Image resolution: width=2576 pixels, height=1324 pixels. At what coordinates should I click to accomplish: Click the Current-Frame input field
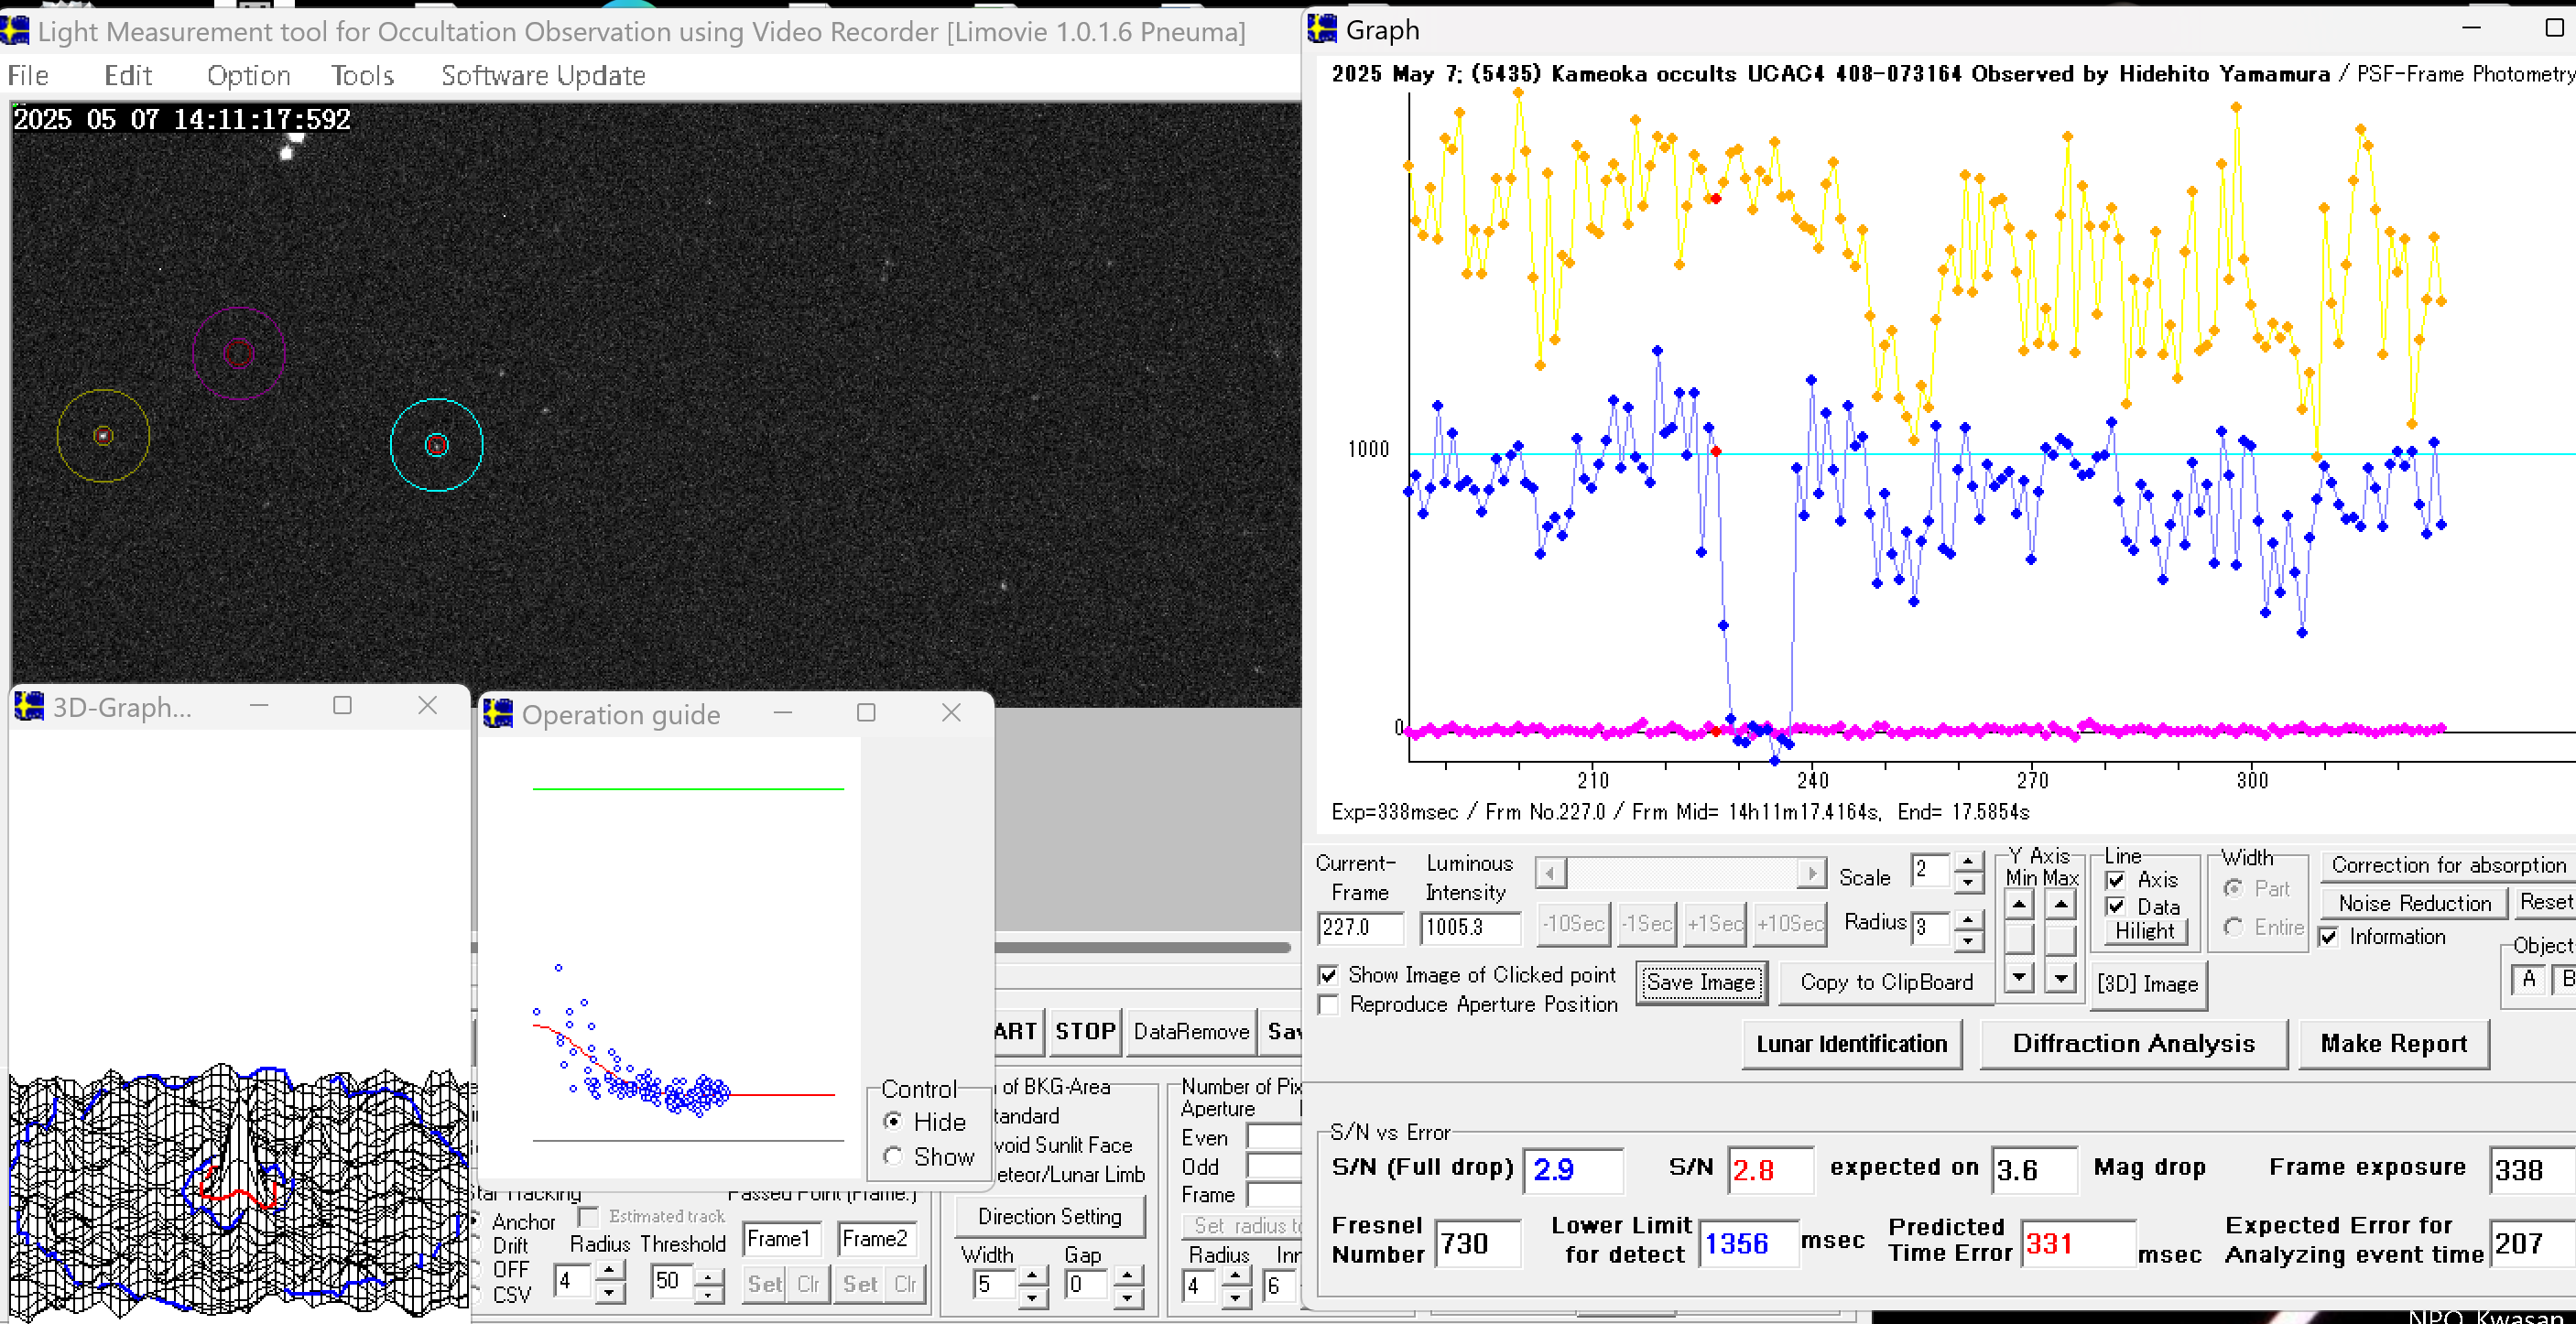pos(1359,927)
